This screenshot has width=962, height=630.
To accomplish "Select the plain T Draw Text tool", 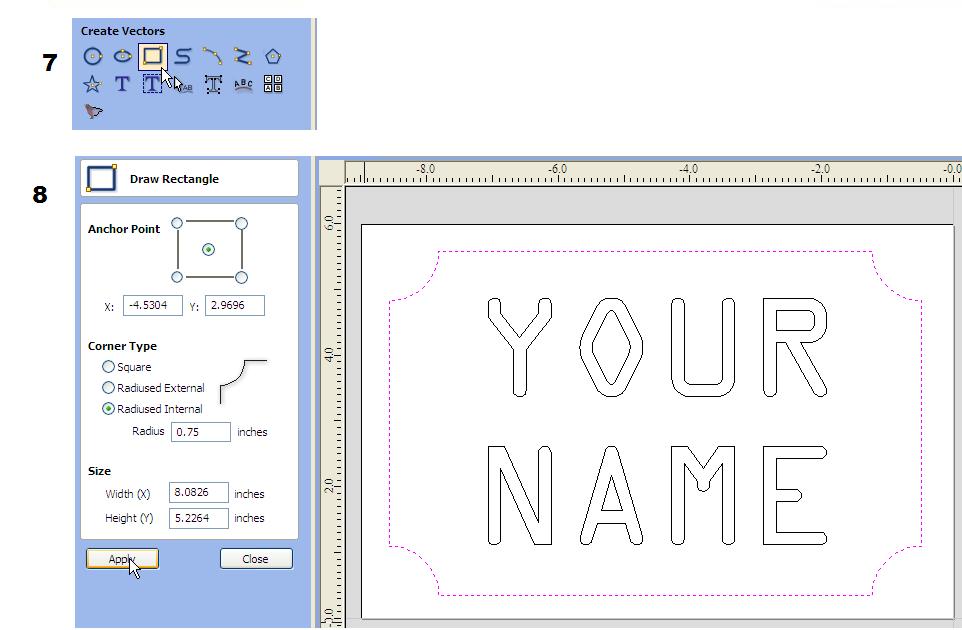I will click(122, 84).
